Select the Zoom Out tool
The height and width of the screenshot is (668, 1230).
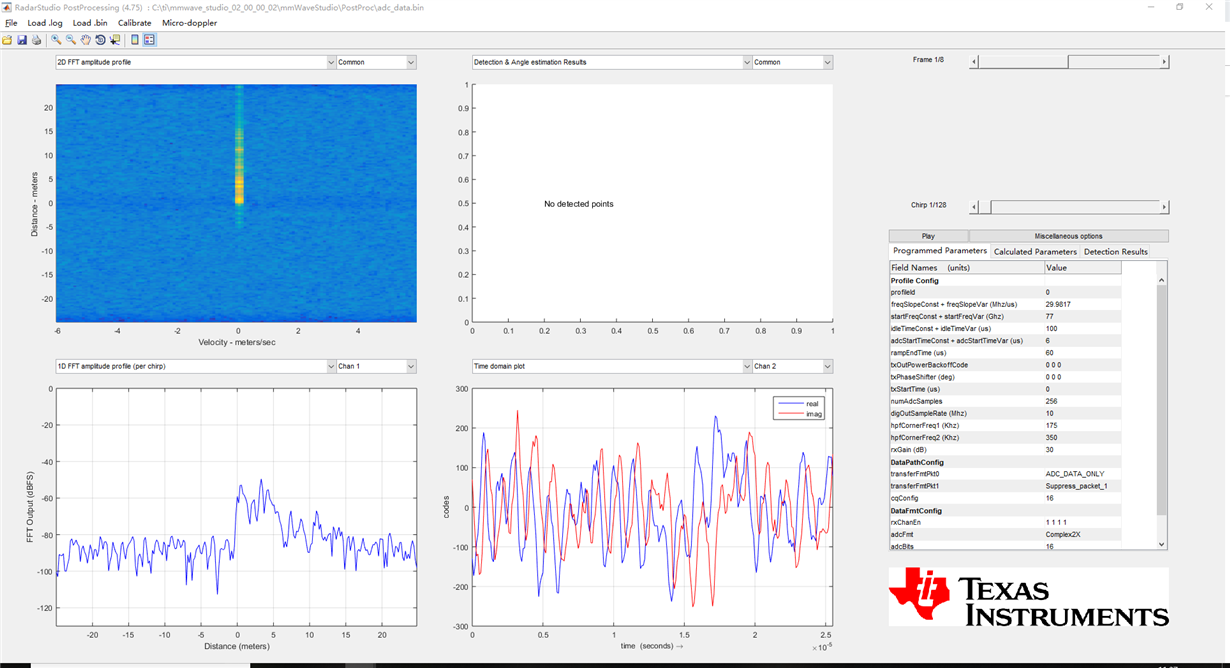click(71, 40)
